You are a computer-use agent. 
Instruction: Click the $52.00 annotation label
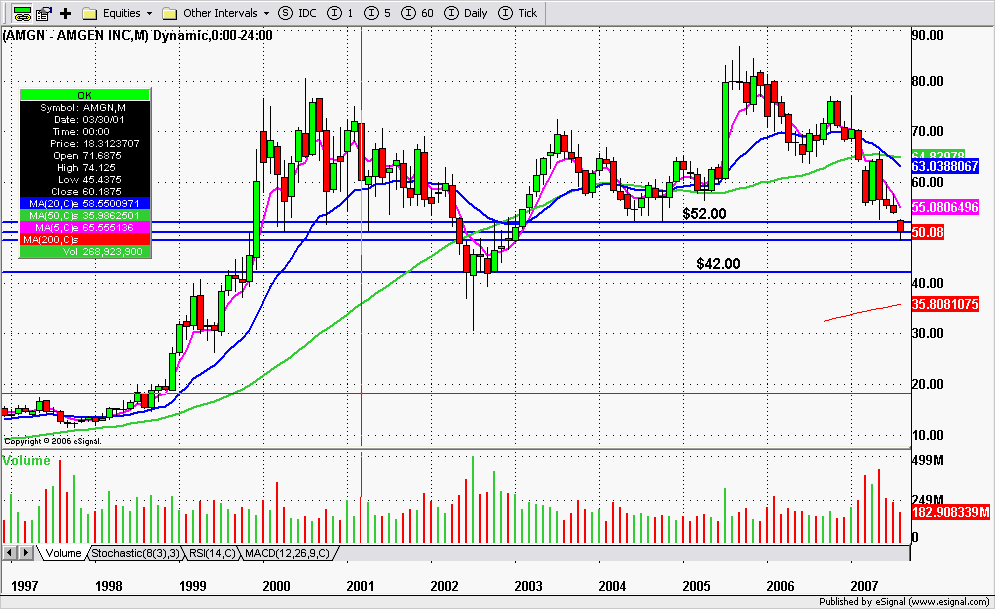pyautogui.click(x=704, y=214)
